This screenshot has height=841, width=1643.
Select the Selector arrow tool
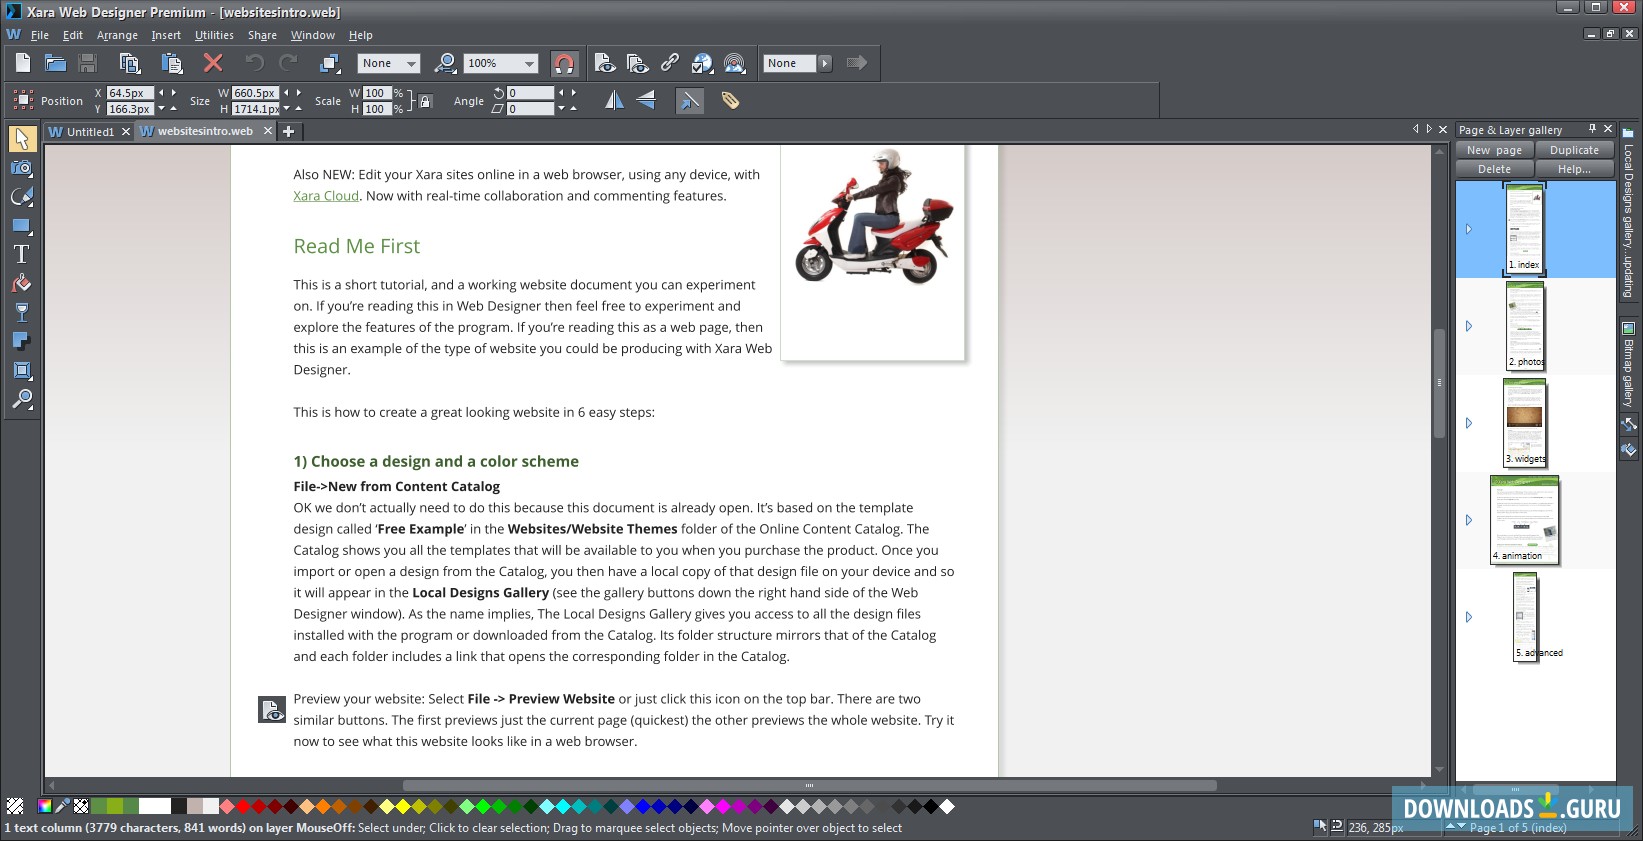tap(21, 138)
